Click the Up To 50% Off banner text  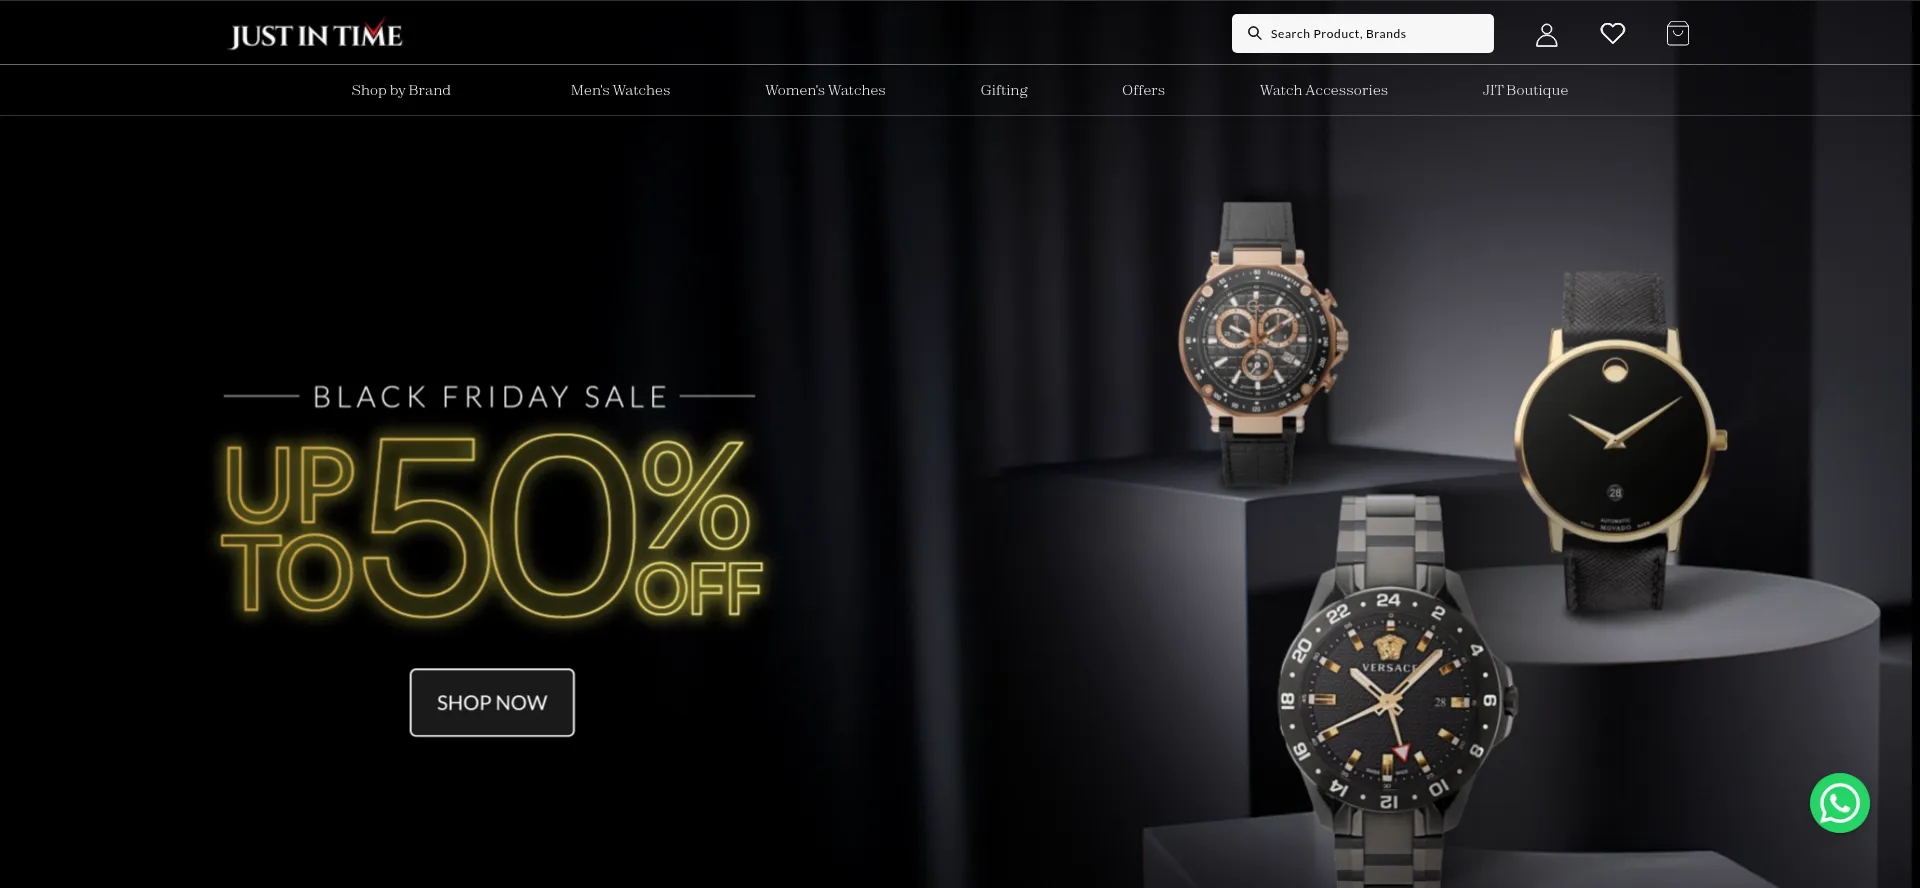491,525
